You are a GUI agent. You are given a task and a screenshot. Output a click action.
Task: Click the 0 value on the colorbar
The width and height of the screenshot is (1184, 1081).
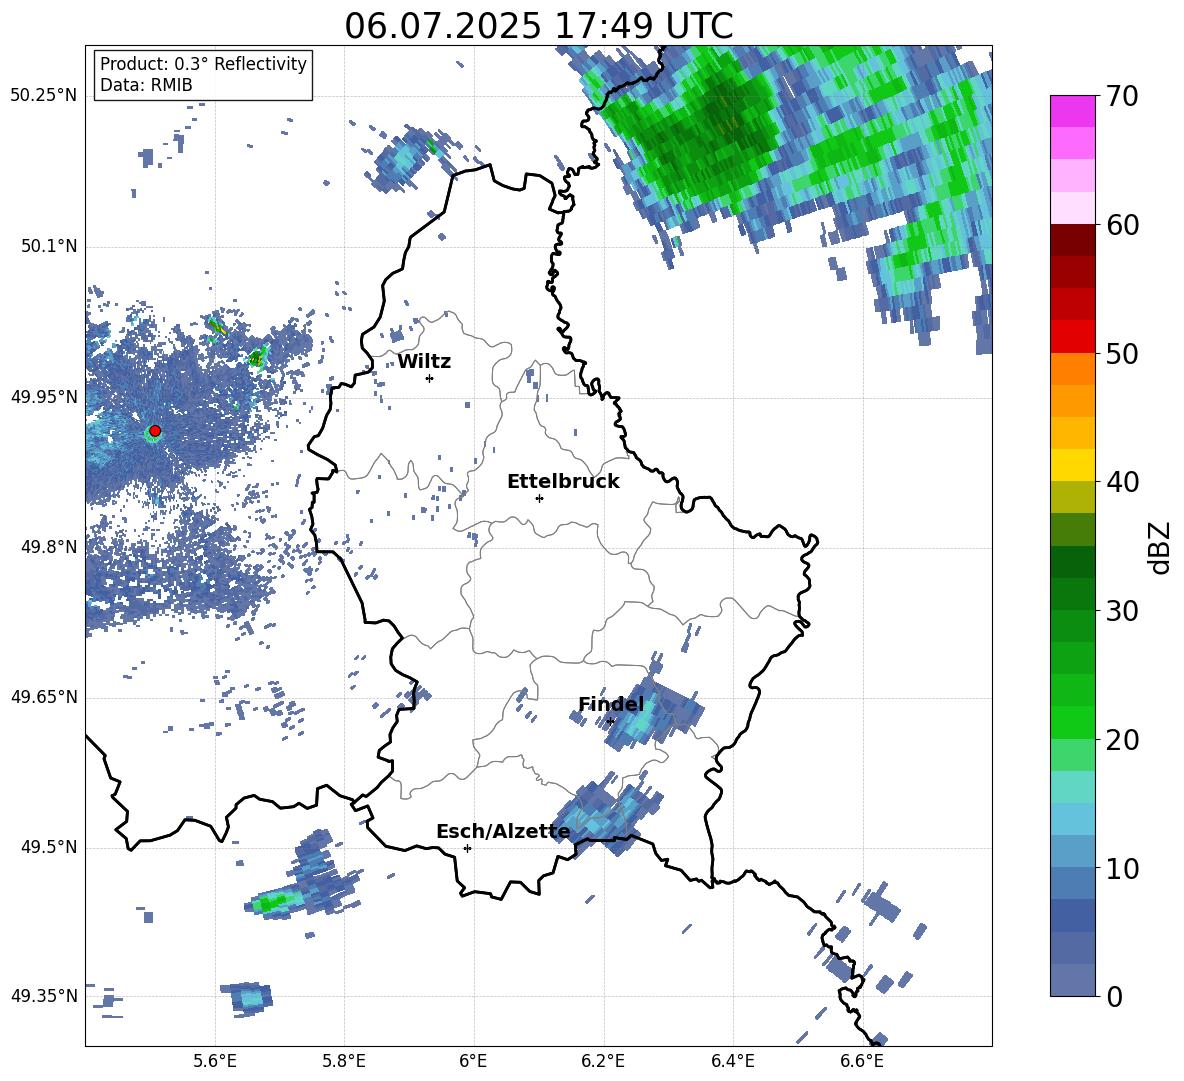(1115, 996)
